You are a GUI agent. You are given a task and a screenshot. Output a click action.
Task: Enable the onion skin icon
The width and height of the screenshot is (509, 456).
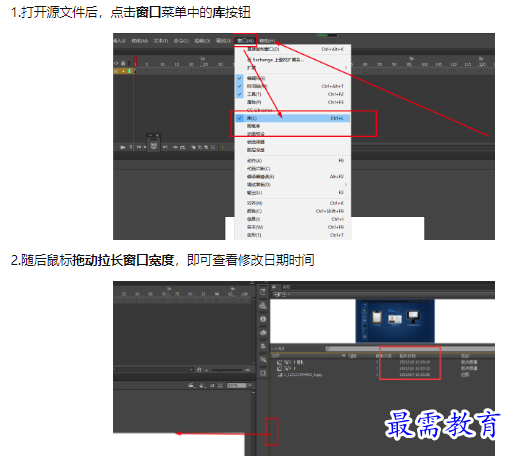click(193, 147)
